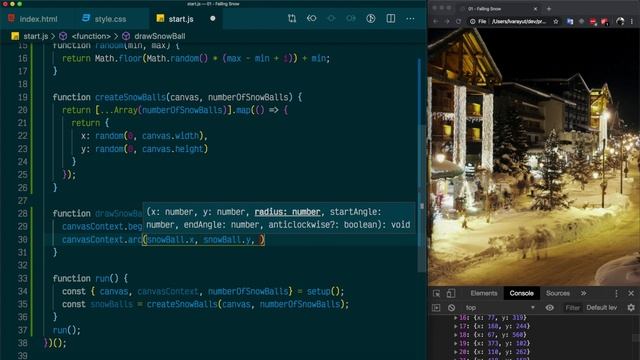The width and height of the screenshot is (640, 360).
Task: Click the run/timeline circular icon in editor toolbar
Action: coord(371,18)
